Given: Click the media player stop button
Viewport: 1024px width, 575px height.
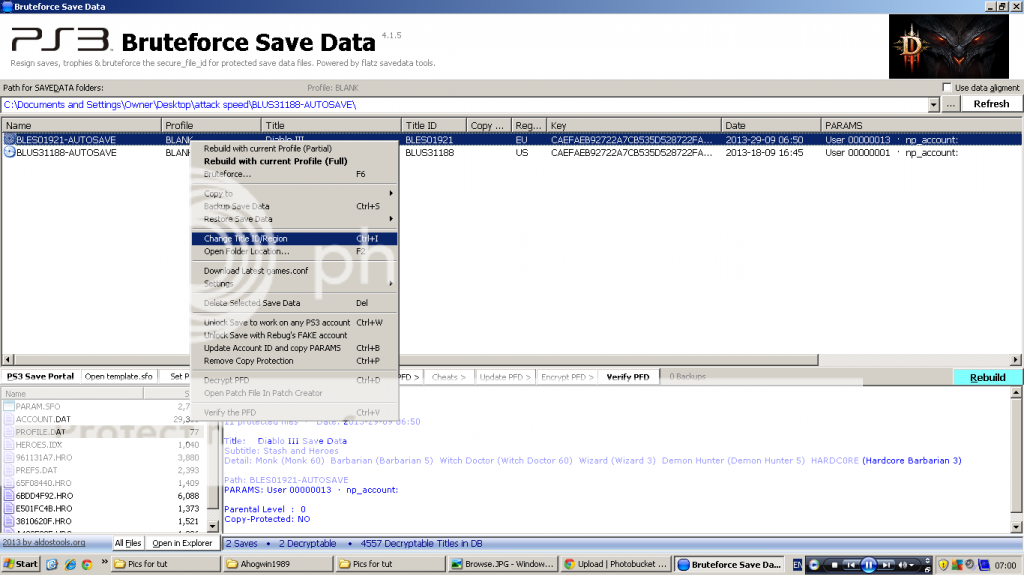Looking at the screenshot, I should click(834, 564).
